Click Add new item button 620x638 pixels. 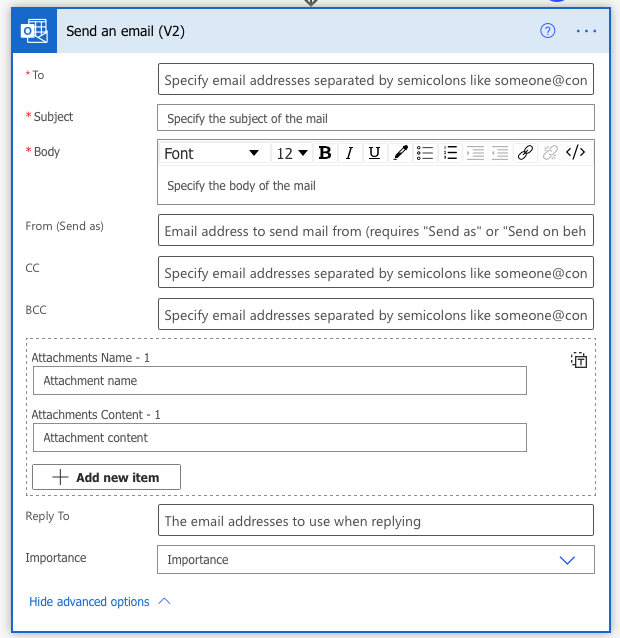(106, 477)
